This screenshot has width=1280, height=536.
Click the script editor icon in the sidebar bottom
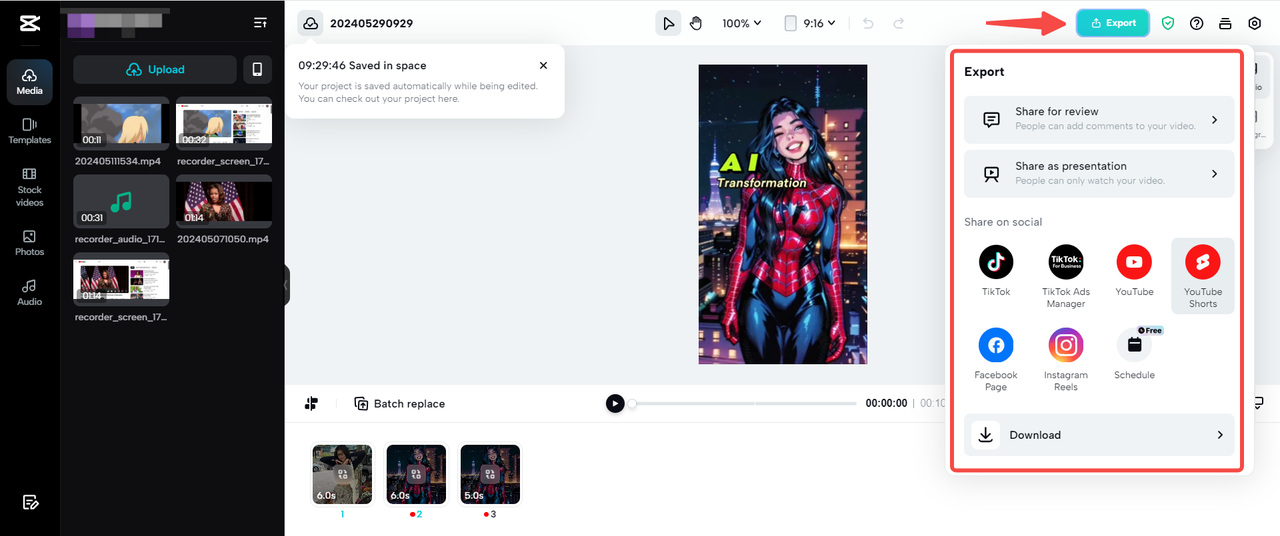[x=30, y=502]
